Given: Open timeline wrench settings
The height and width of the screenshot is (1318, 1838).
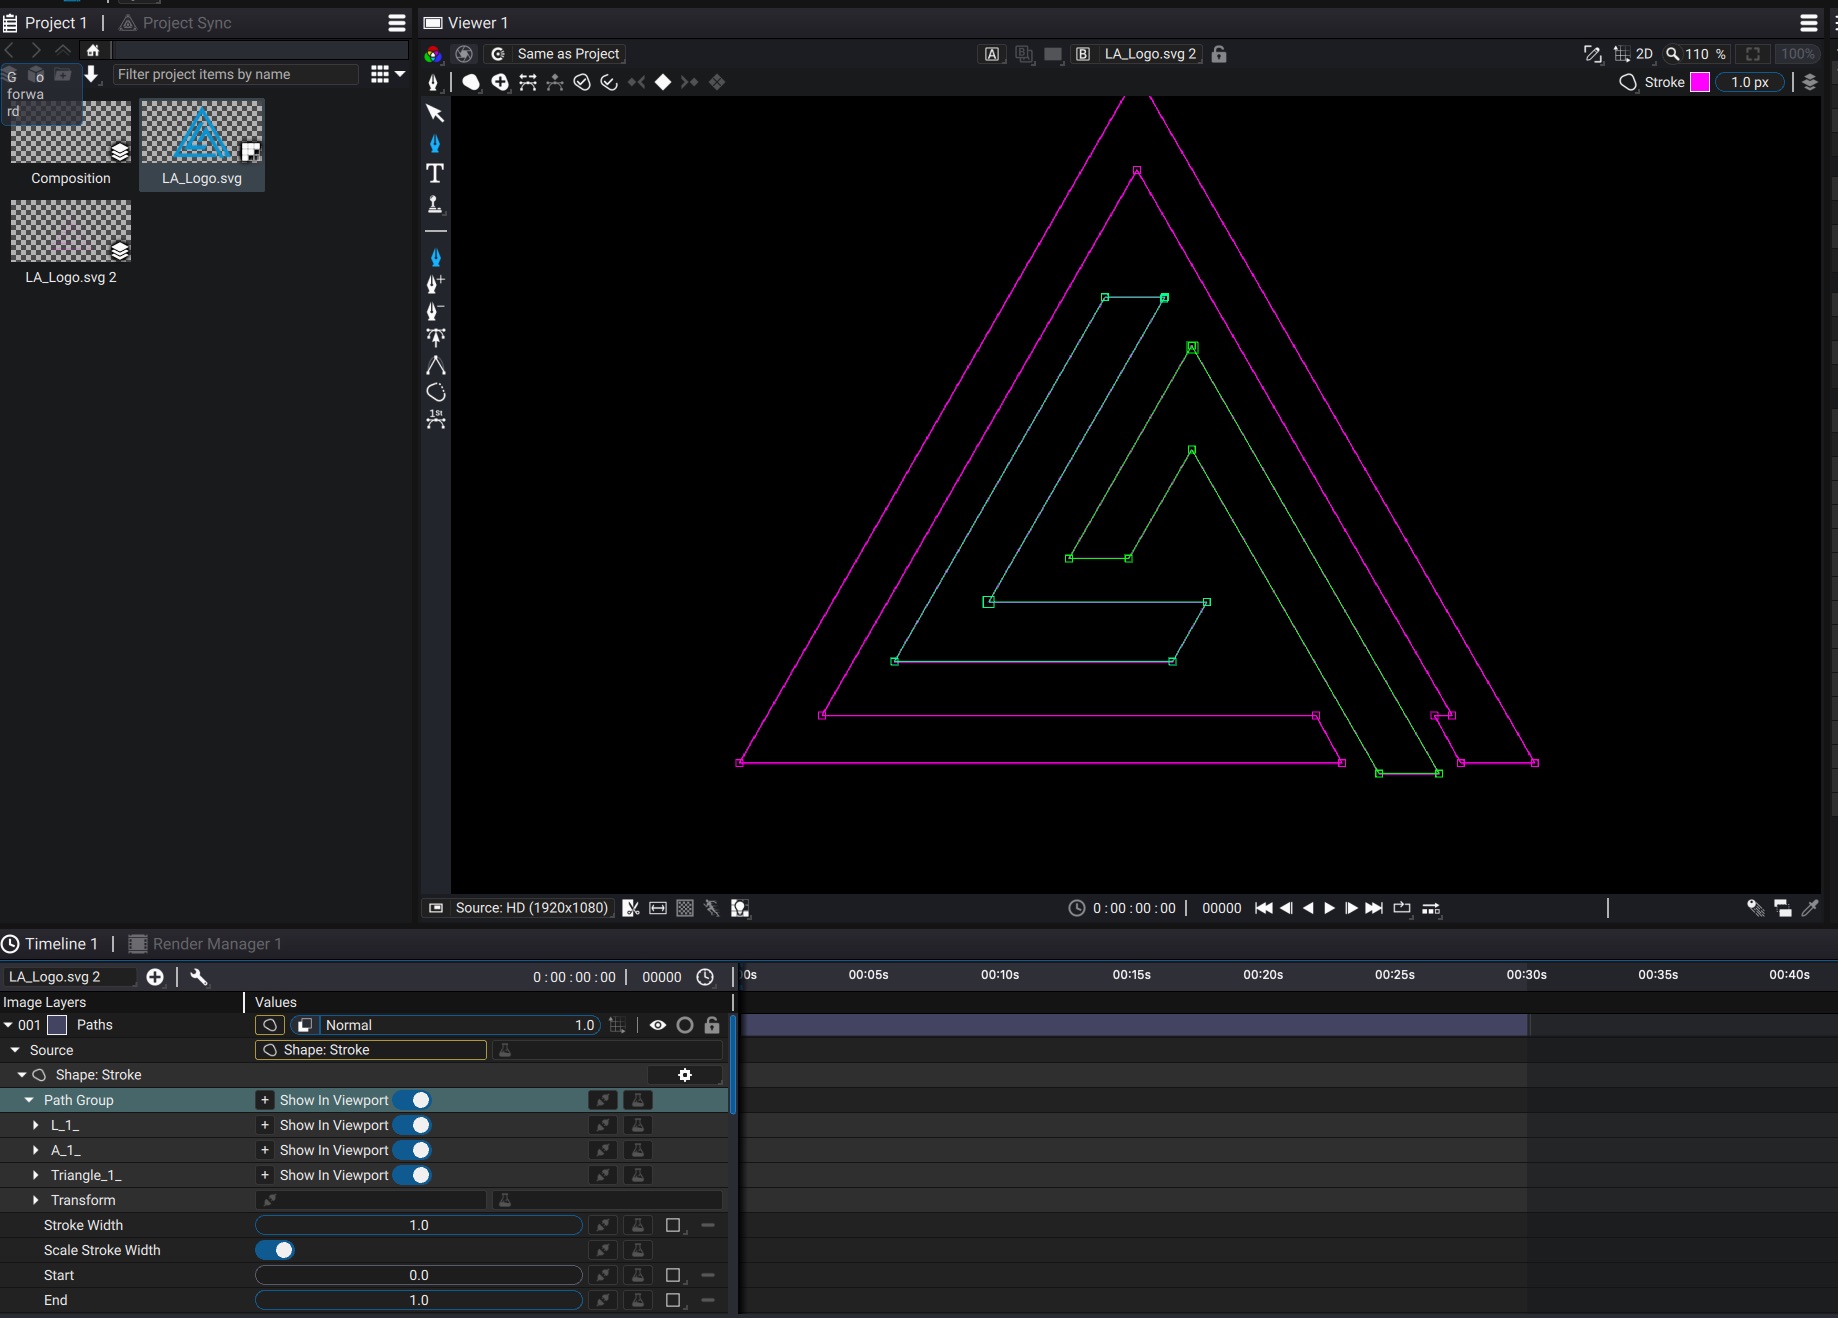Looking at the screenshot, I should [x=199, y=977].
